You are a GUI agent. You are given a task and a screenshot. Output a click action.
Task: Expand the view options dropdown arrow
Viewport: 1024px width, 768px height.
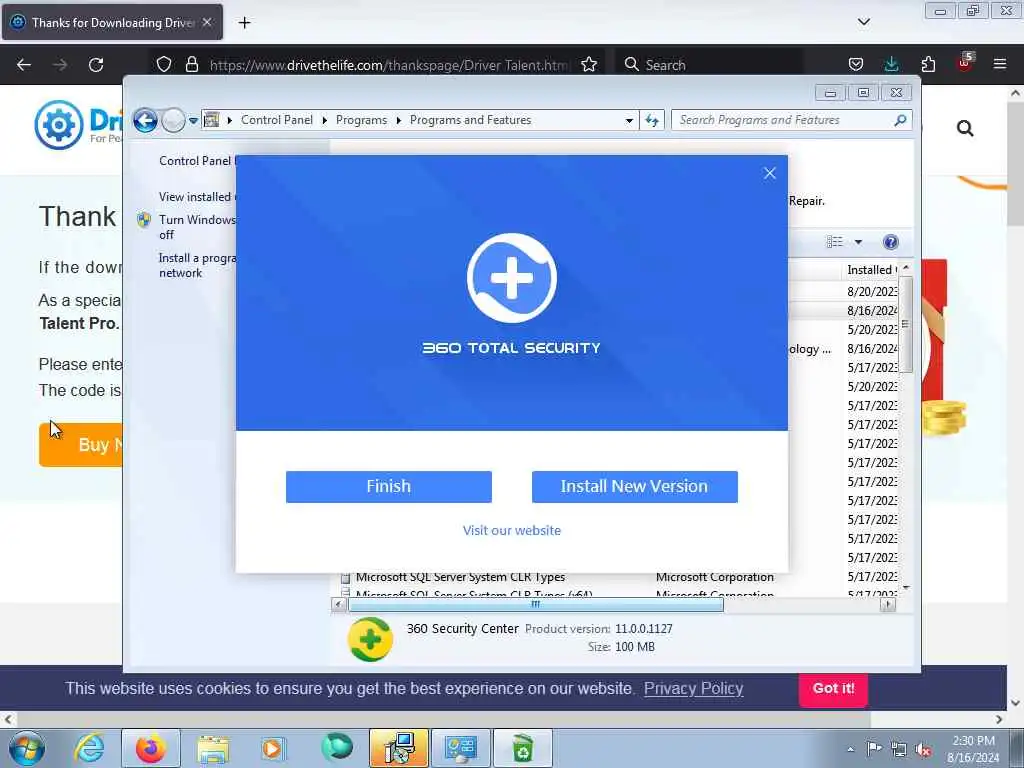click(x=859, y=242)
